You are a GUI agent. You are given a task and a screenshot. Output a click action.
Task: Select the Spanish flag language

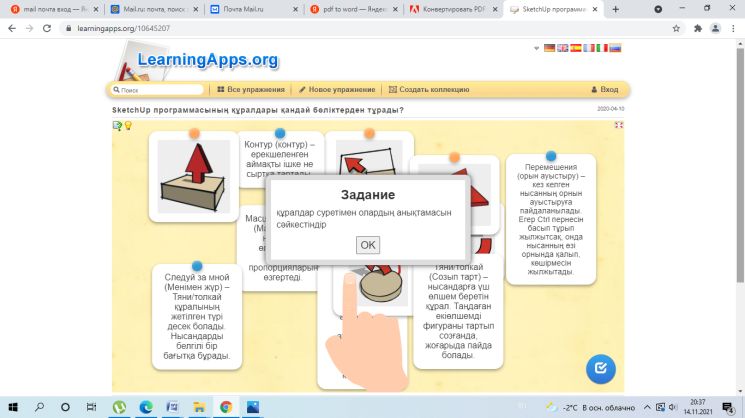click(576, 48)
